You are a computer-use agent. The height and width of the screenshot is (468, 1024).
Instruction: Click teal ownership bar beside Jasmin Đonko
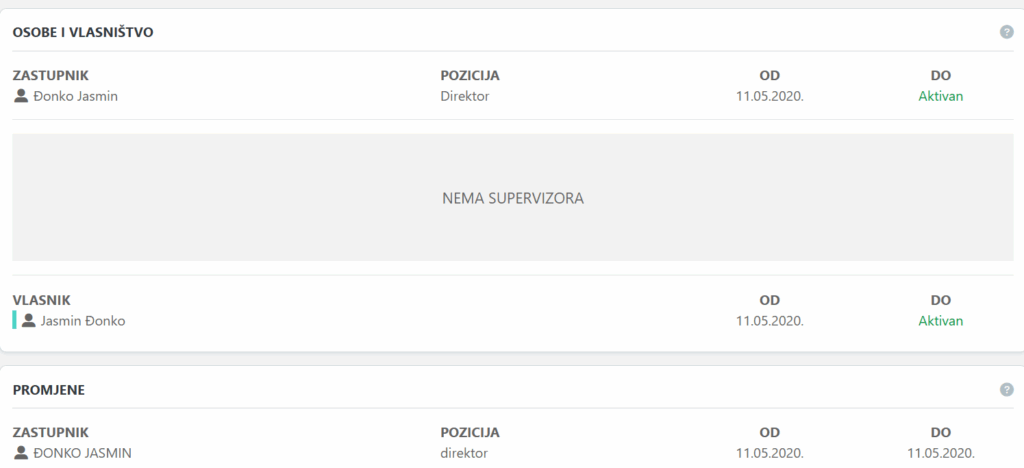click(14, 321)
